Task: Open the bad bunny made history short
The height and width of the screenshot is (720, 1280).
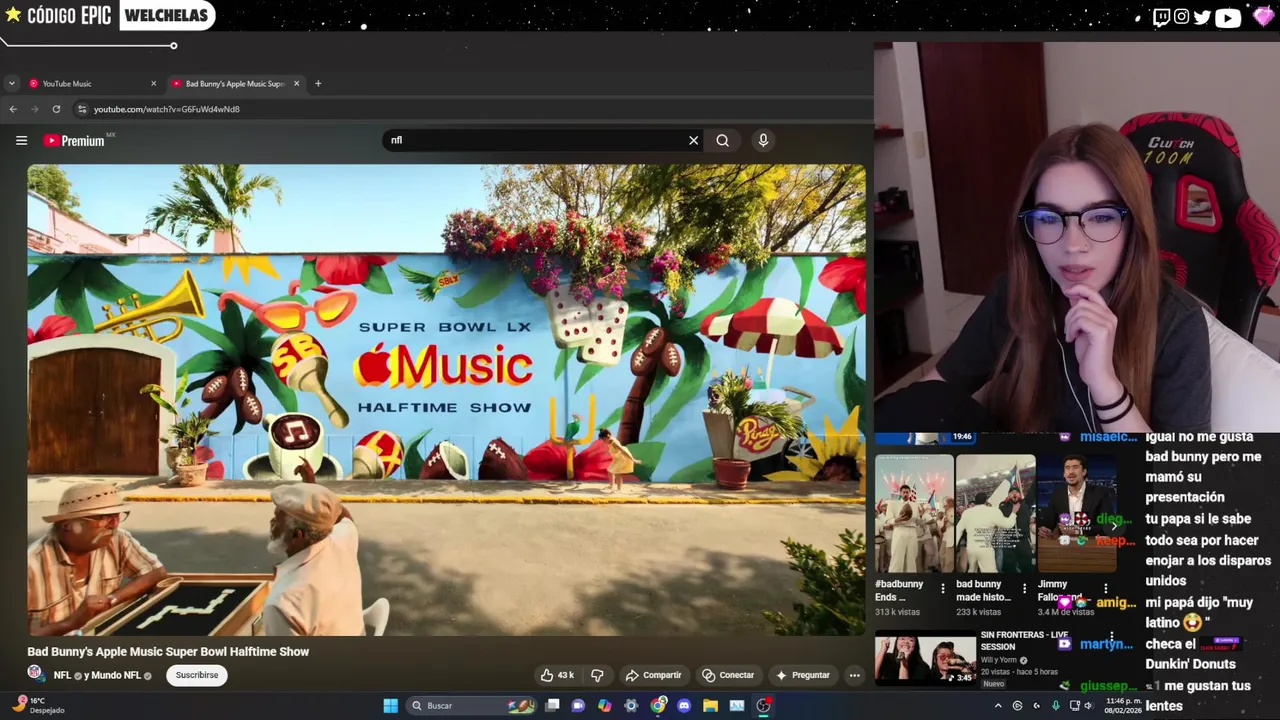Action: coord(995,513)
